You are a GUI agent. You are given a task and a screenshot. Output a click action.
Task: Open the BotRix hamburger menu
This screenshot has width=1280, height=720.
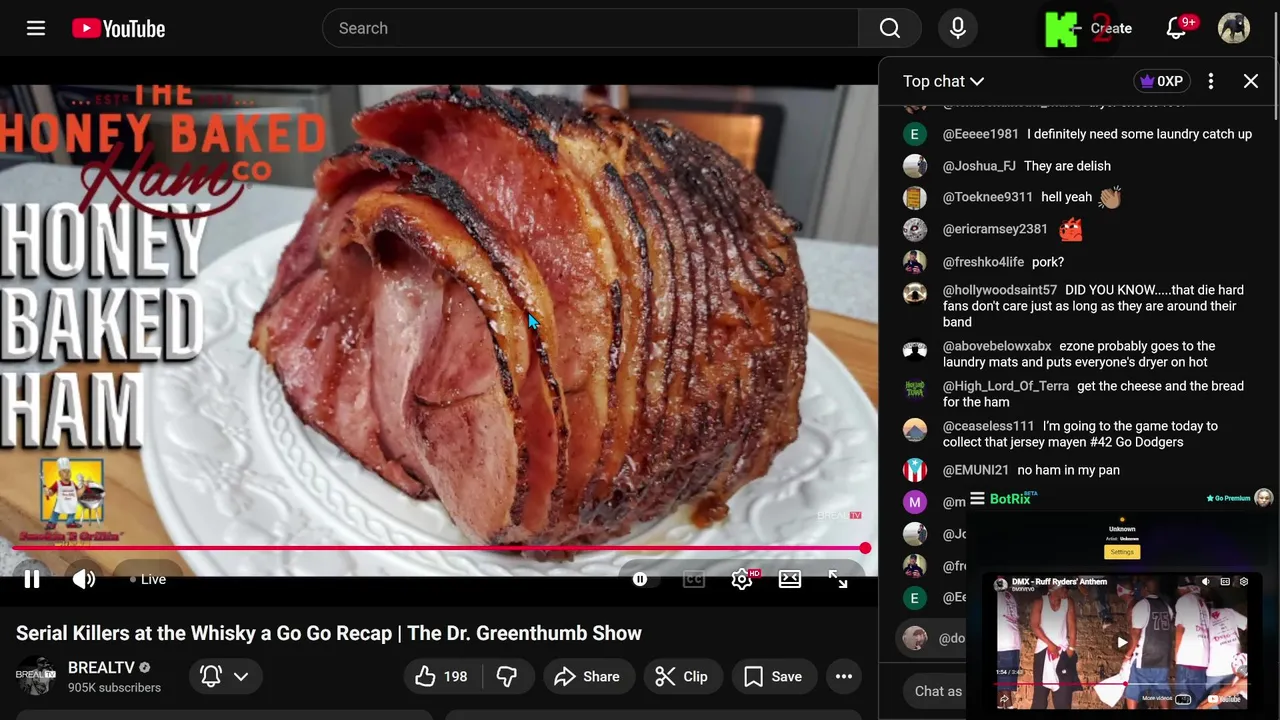click(x=977, y=498)
